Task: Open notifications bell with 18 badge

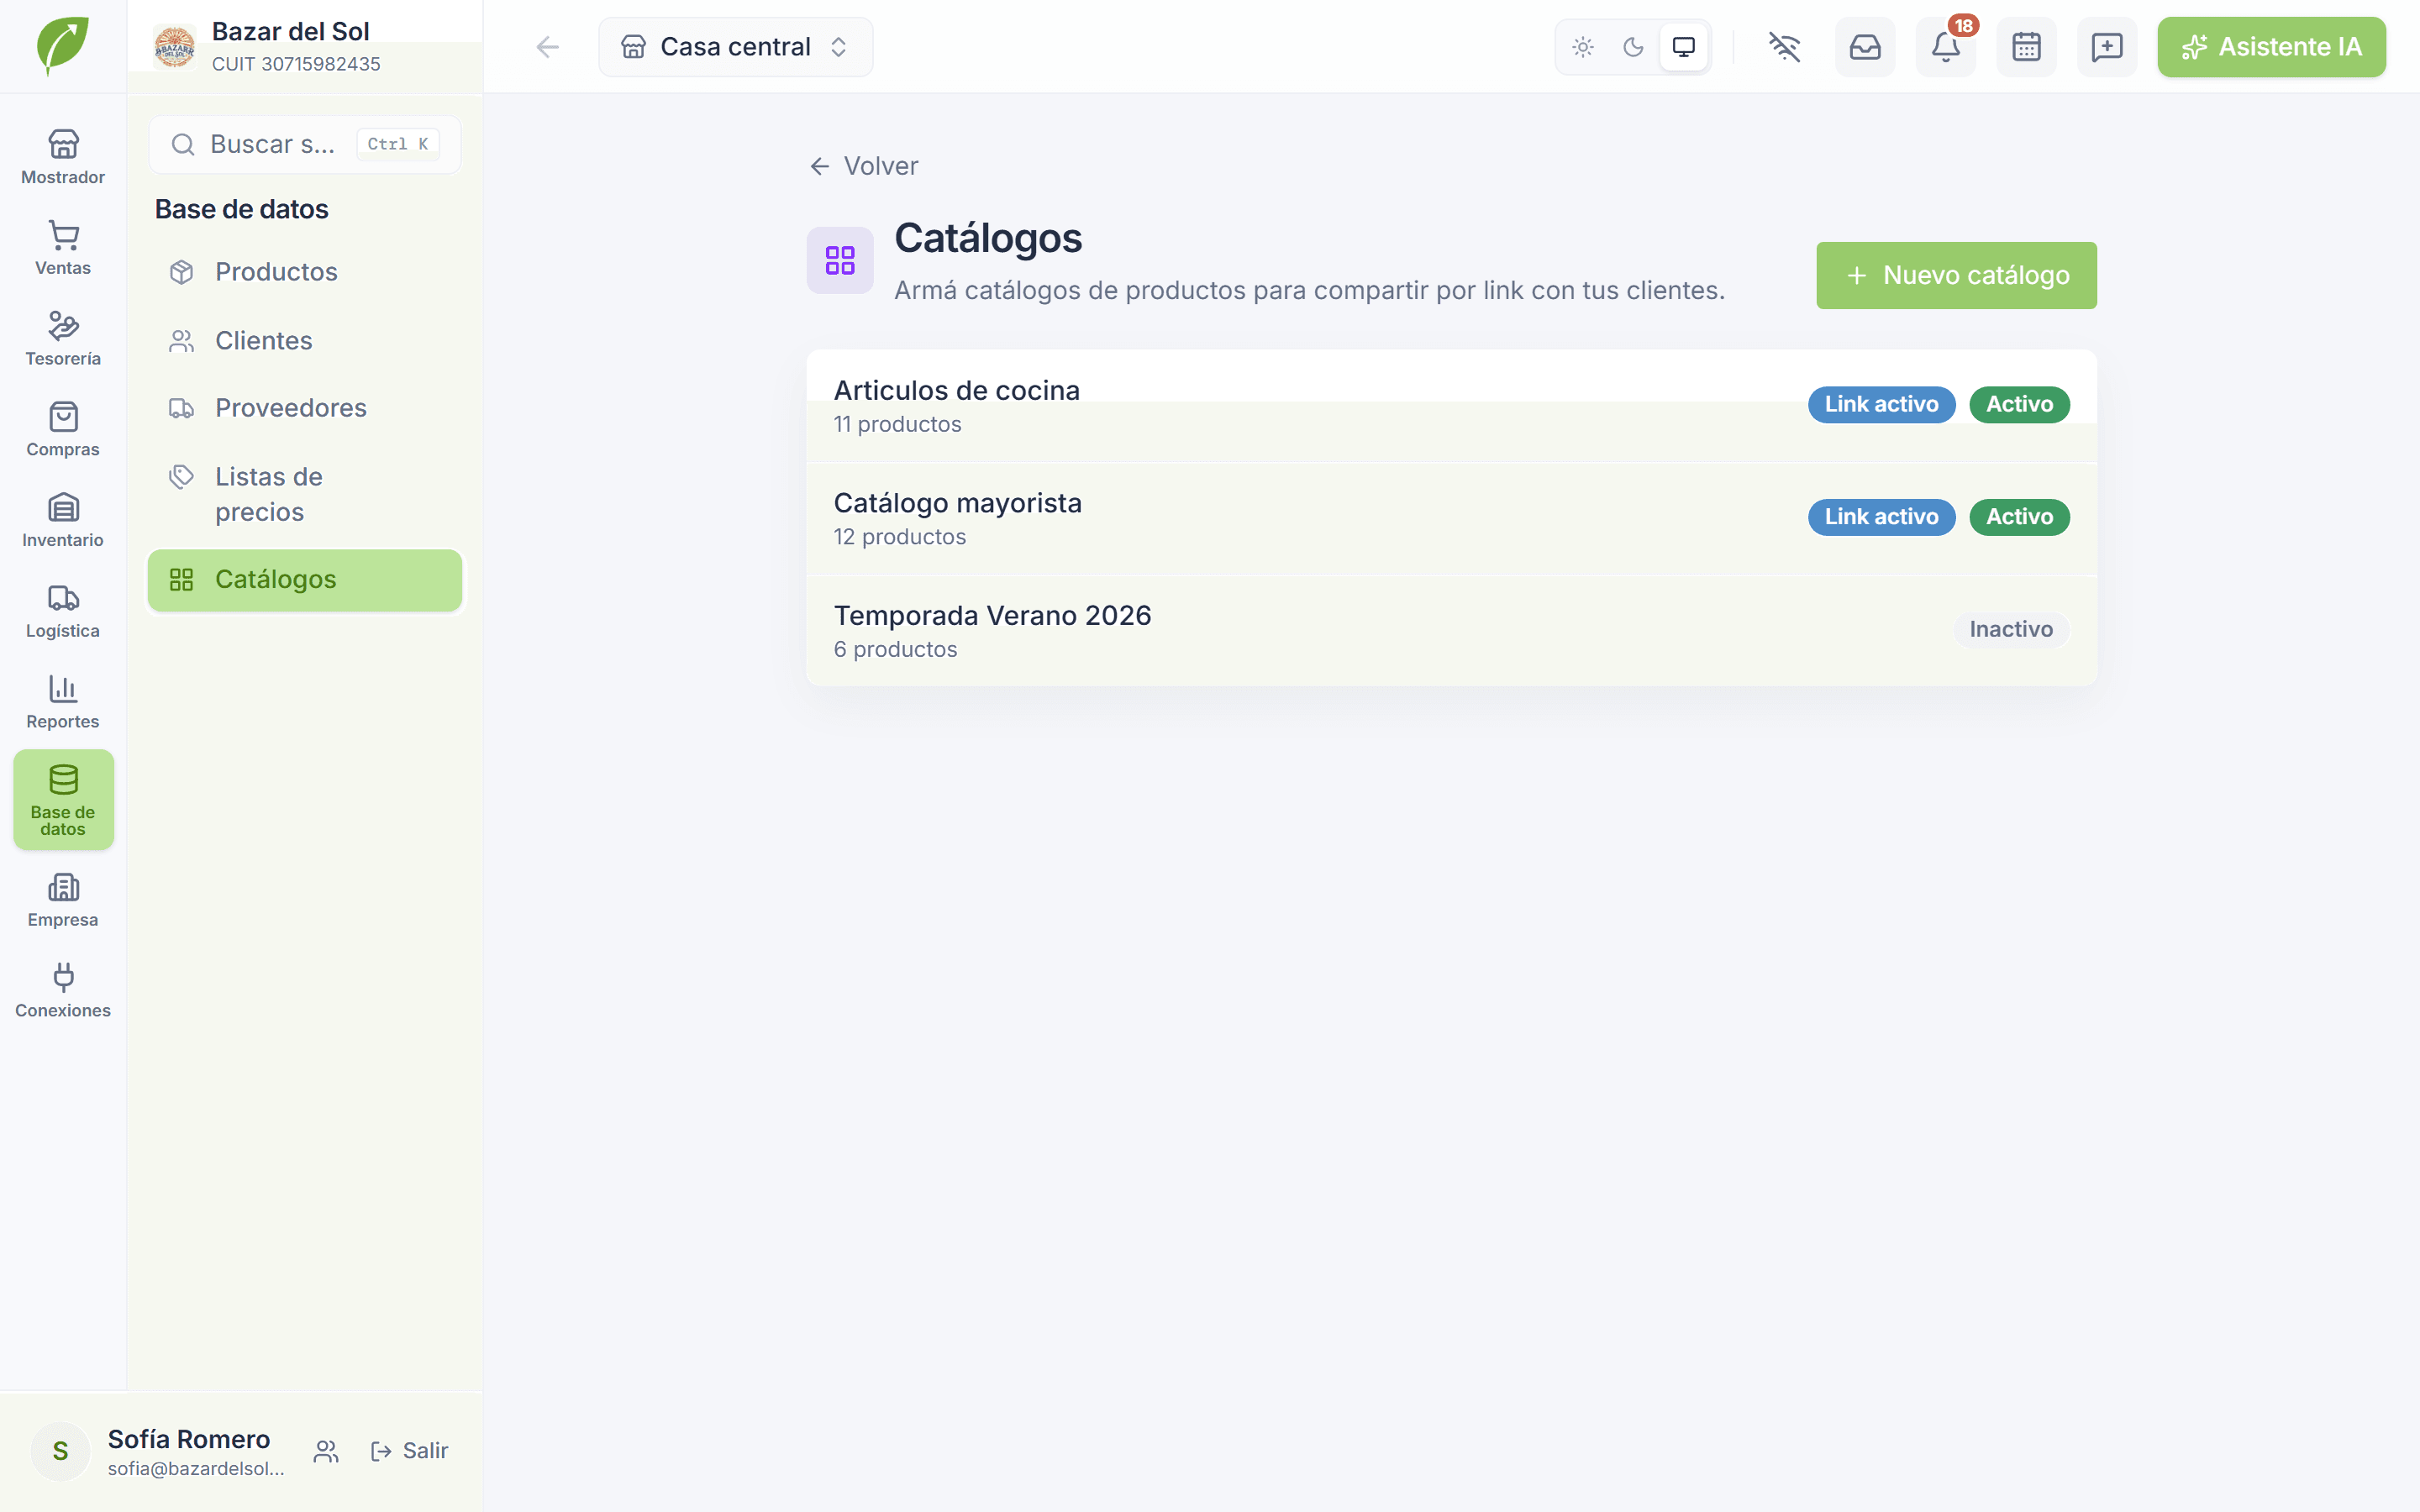Action: 1946,47
